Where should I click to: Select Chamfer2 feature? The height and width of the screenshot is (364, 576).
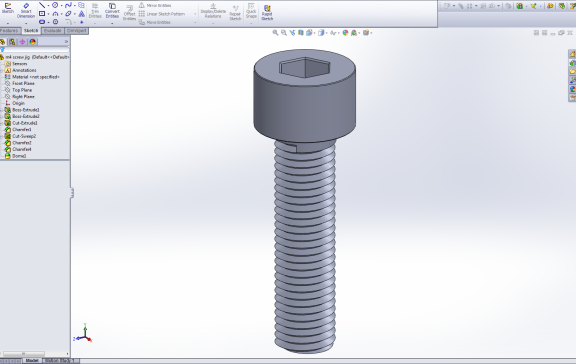pyautogui.click(x=22, y=143)
